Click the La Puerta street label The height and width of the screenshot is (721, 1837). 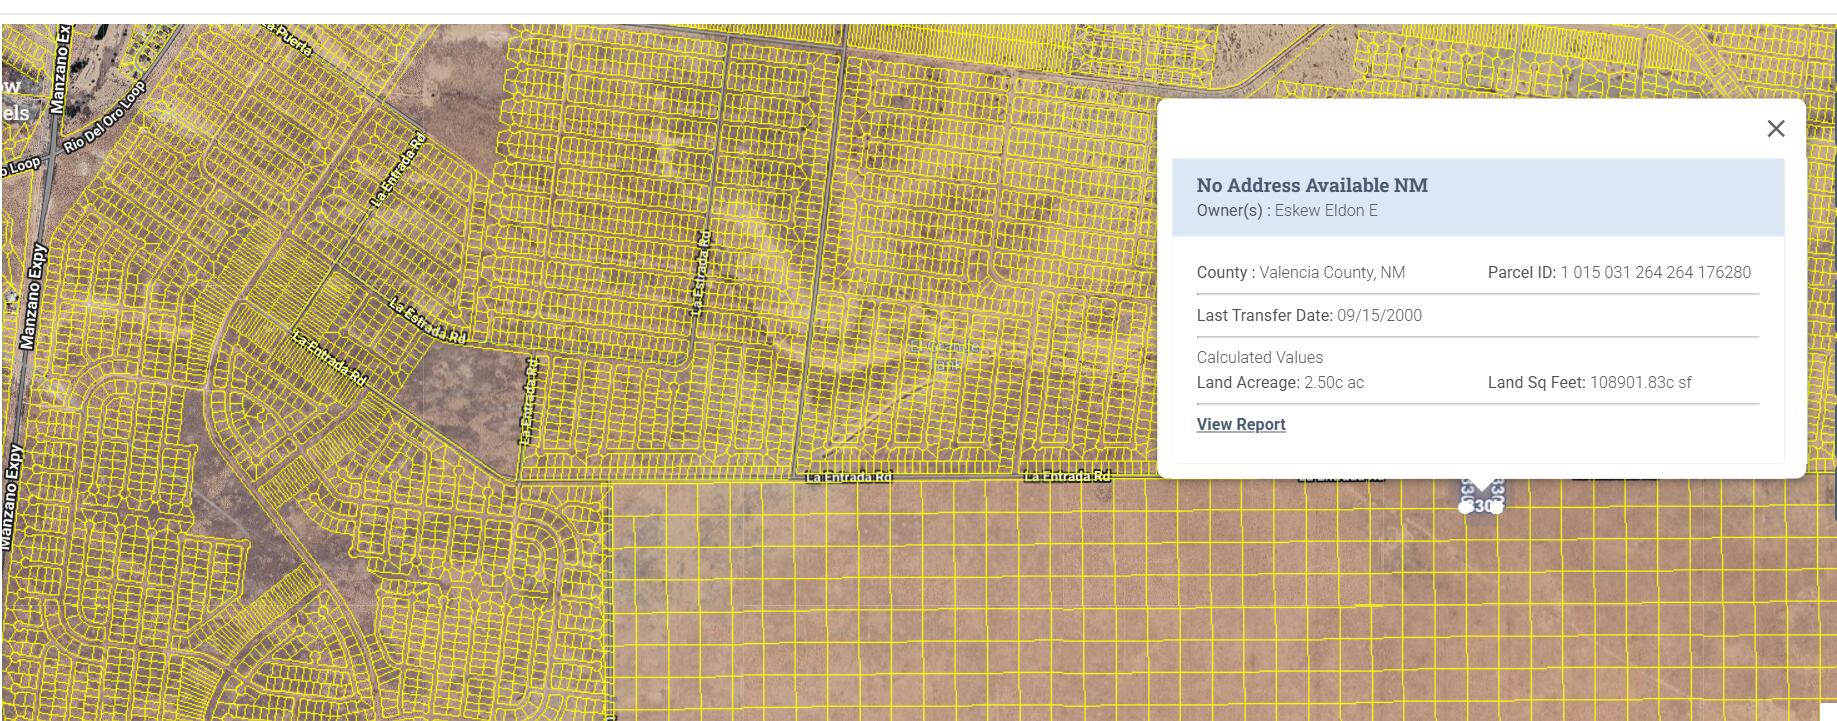point(290,38)
